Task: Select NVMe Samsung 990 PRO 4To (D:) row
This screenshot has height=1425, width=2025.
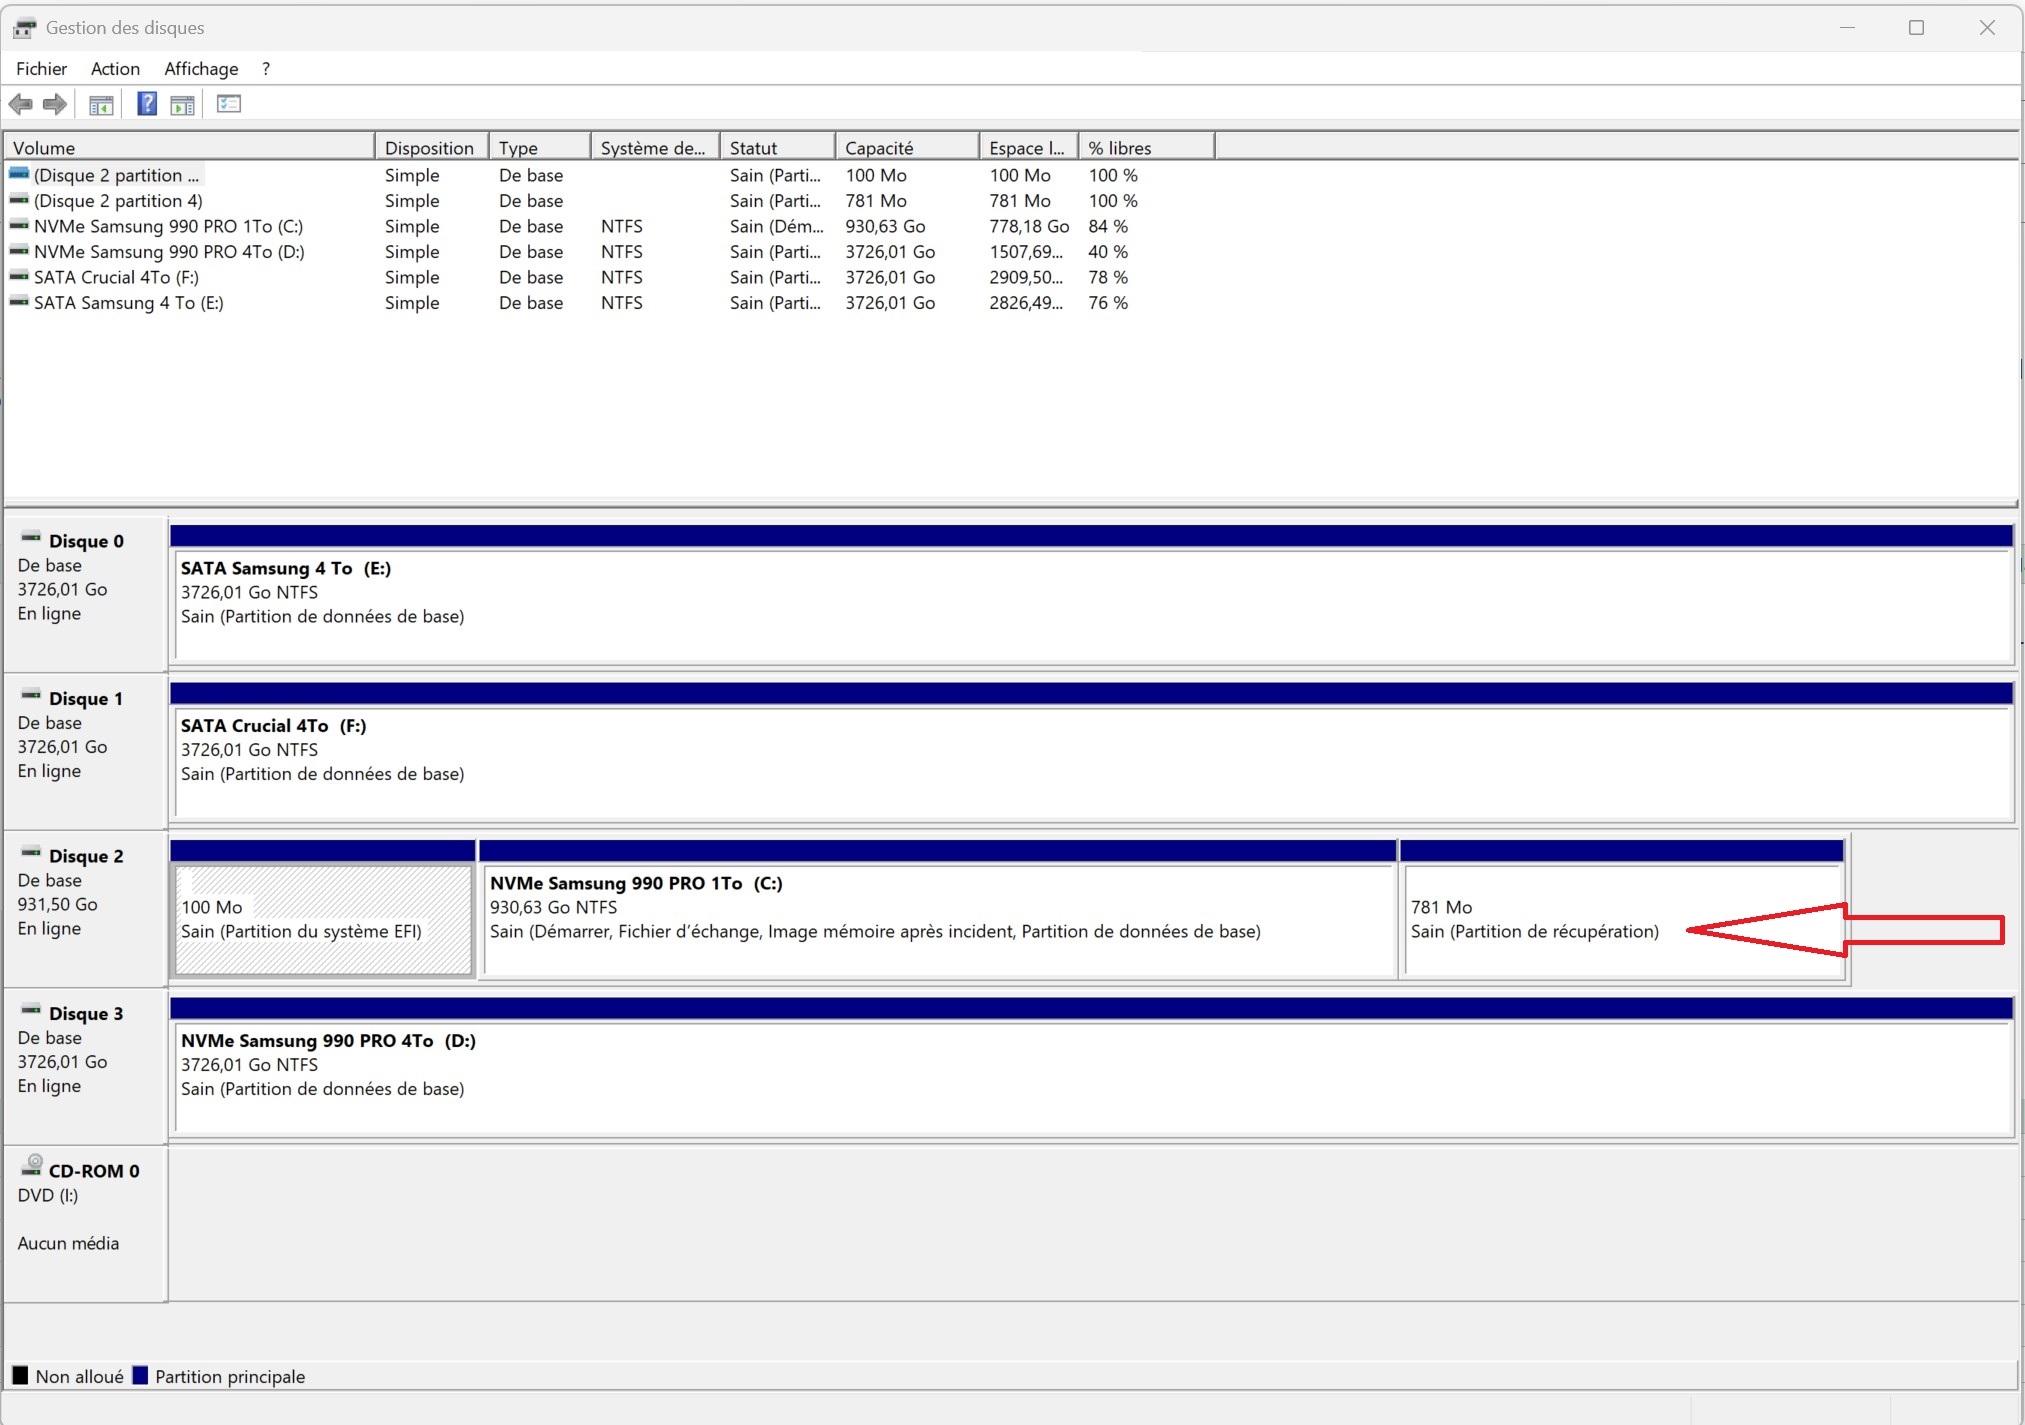Action: (169, 252)
